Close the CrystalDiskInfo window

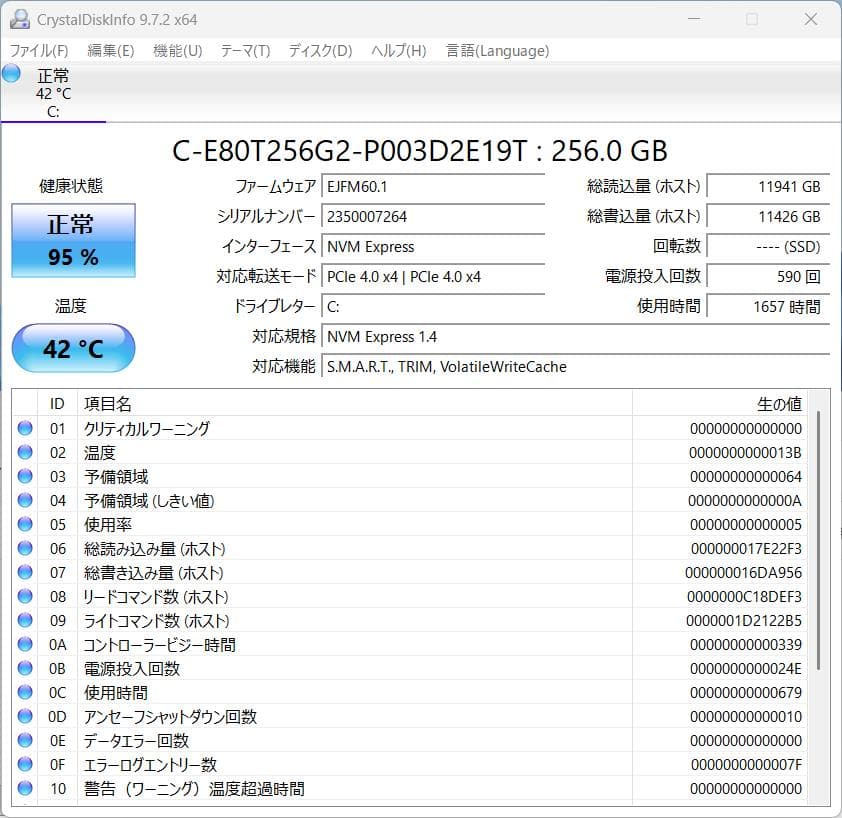[x=810, y=19]
